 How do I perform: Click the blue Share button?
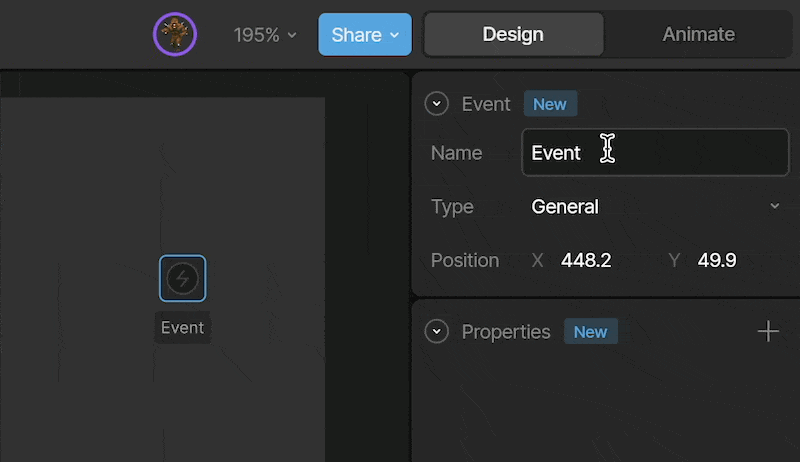click(365, 34)
